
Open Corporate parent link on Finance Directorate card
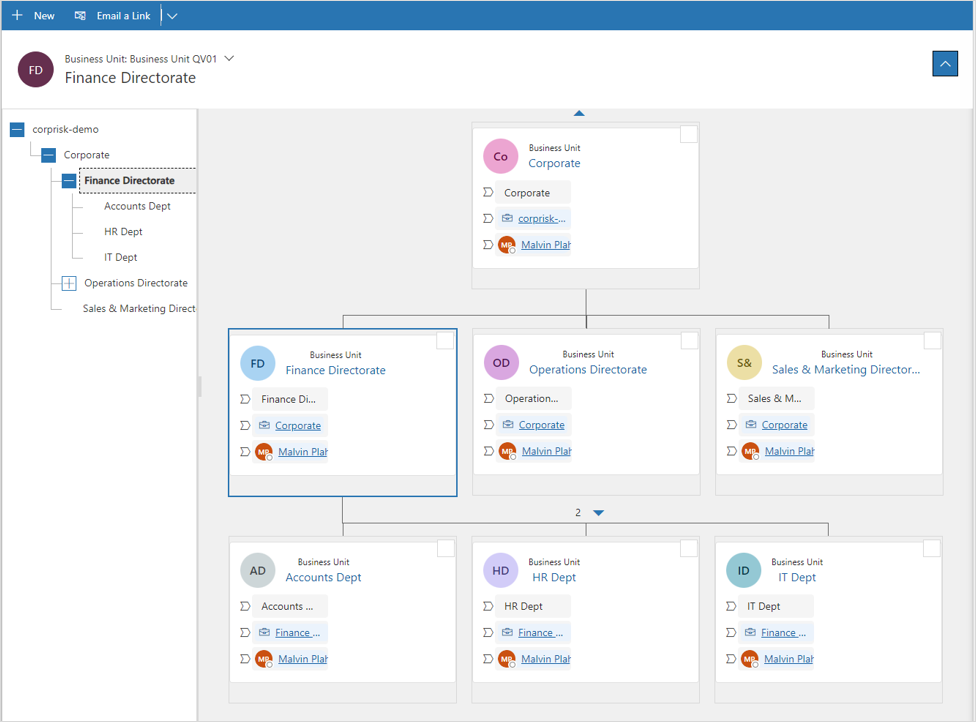pos(298,426)
